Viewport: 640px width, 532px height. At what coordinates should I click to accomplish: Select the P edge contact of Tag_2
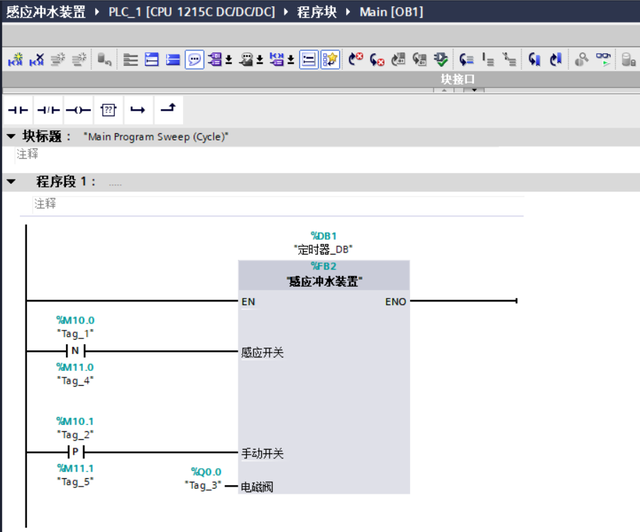click(76, 452)
